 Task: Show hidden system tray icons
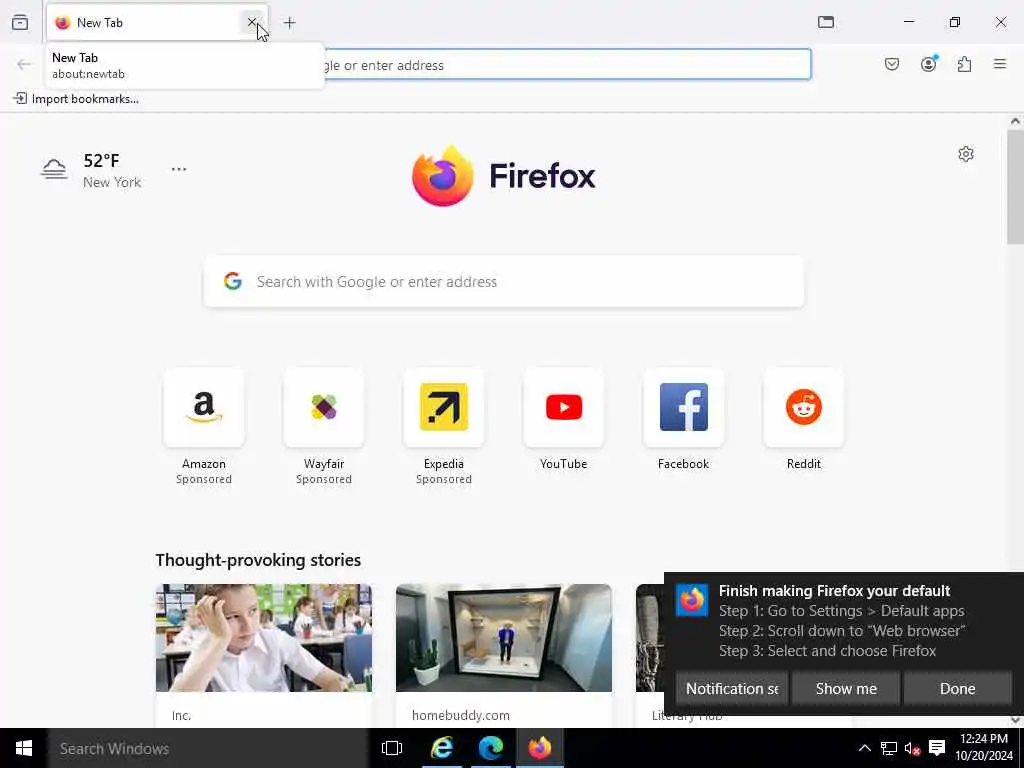tap(864, 748)
